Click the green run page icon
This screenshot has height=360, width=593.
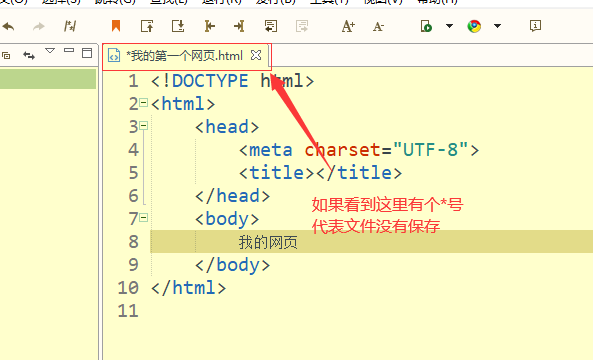tap(426, 26)
